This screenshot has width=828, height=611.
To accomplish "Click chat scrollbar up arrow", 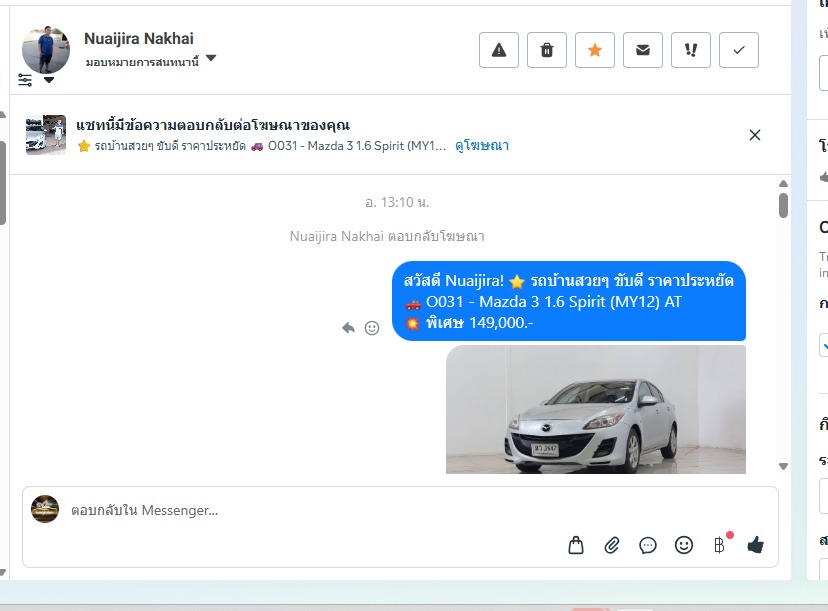I will (783, 183).
